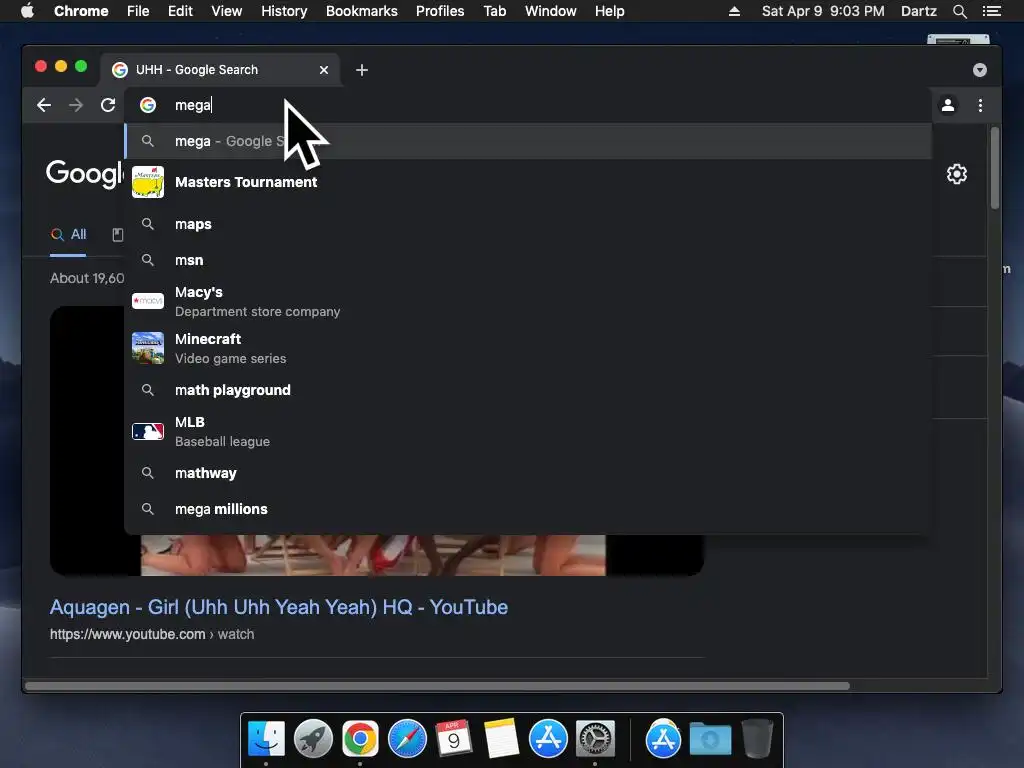Image resolution: width=1024 pixels, height=768 pixels.
Task: Click the Minecraft thumbnail image
Action: (x=148, y=347)
